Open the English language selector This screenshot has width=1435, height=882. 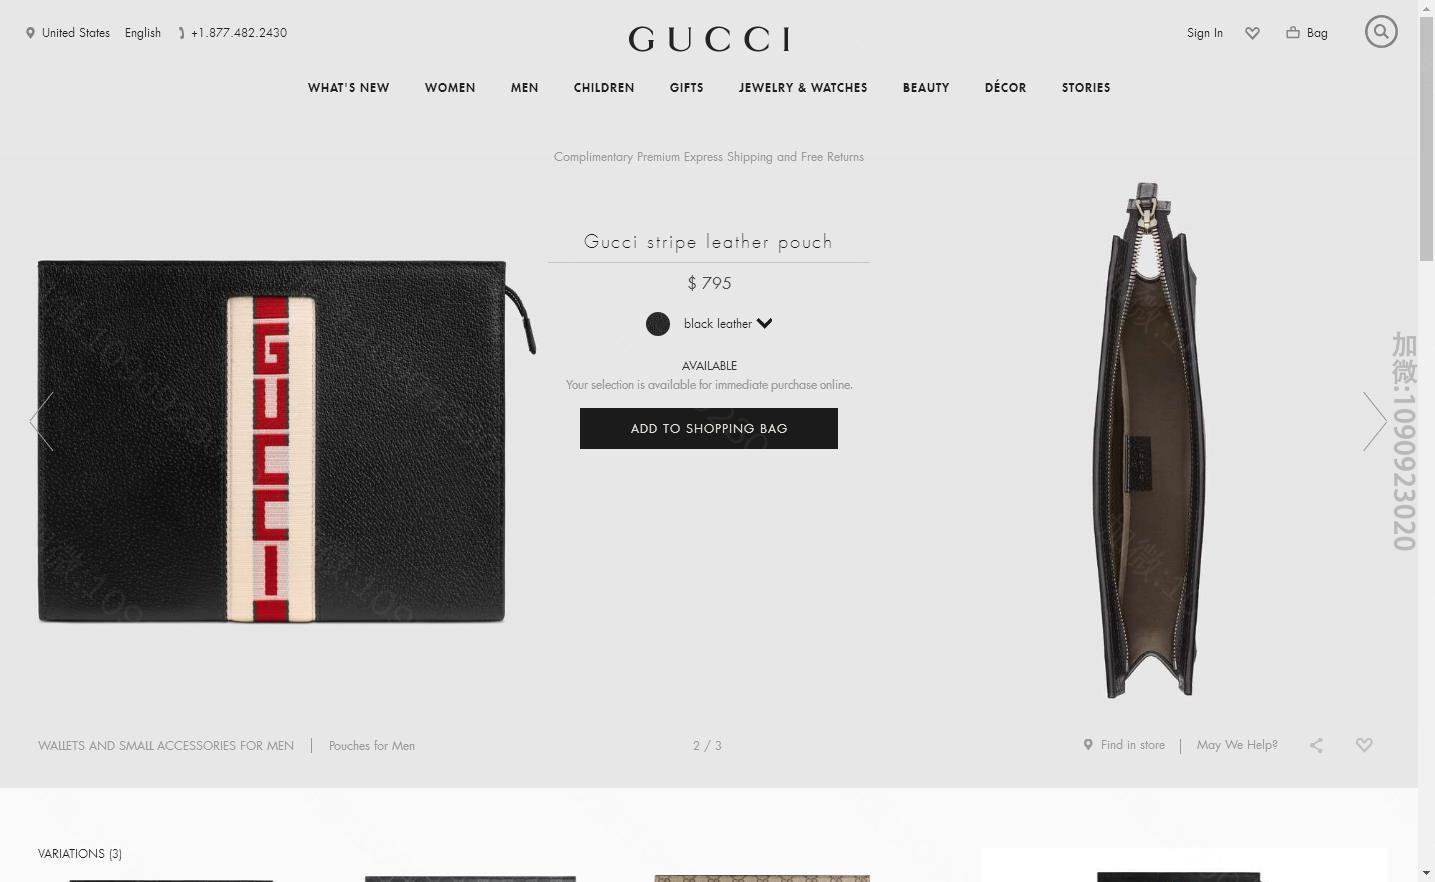click(143, 33)
